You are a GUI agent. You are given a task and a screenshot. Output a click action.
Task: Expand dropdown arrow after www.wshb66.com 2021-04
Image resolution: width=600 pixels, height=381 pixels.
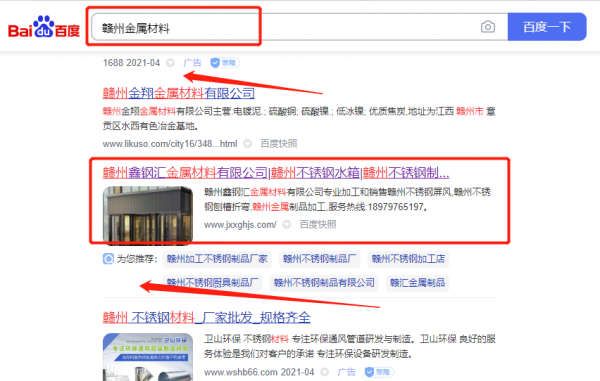coord(325,372)
